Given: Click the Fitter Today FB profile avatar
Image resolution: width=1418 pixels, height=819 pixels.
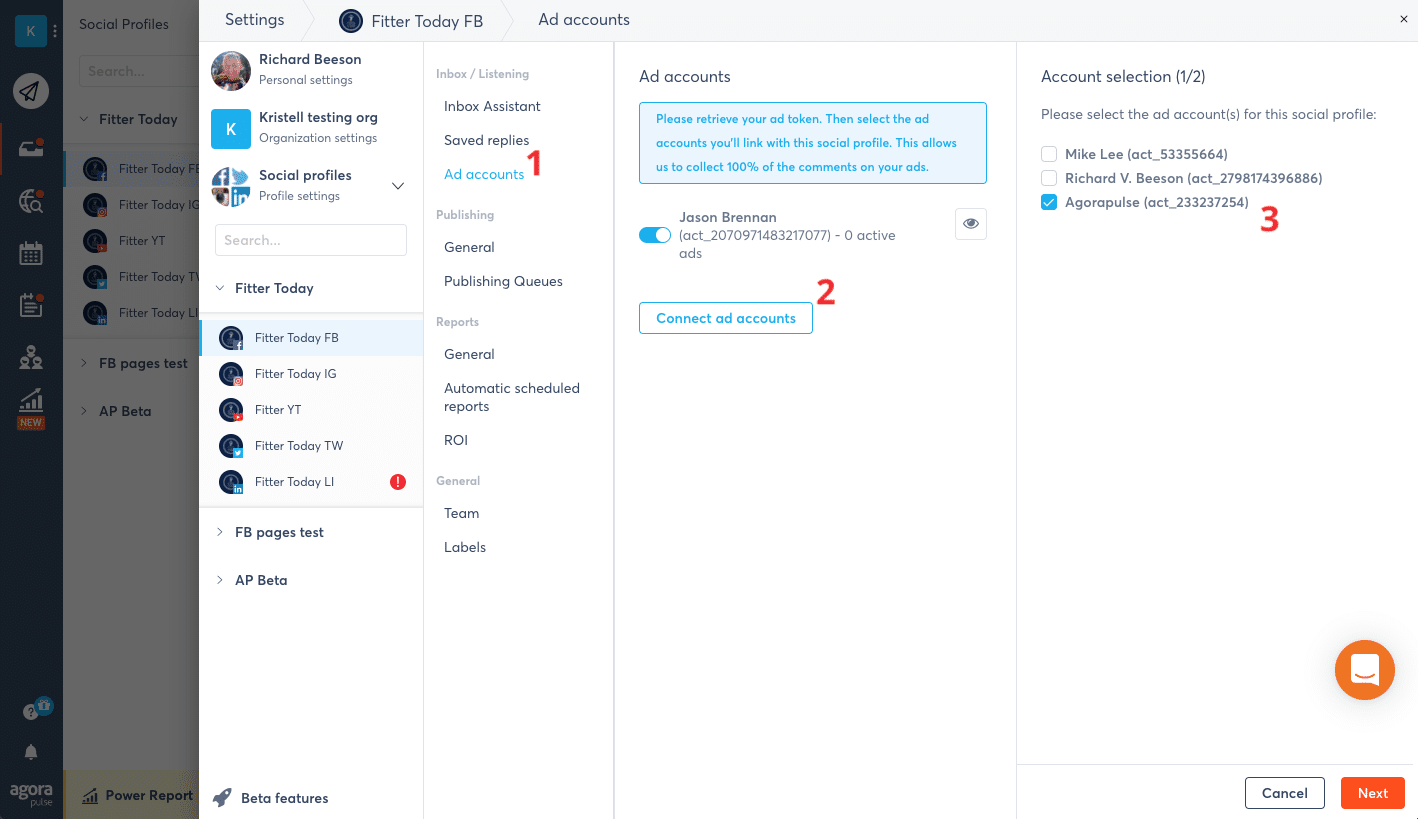Looking at the screenshot, I should pos(231,338).
